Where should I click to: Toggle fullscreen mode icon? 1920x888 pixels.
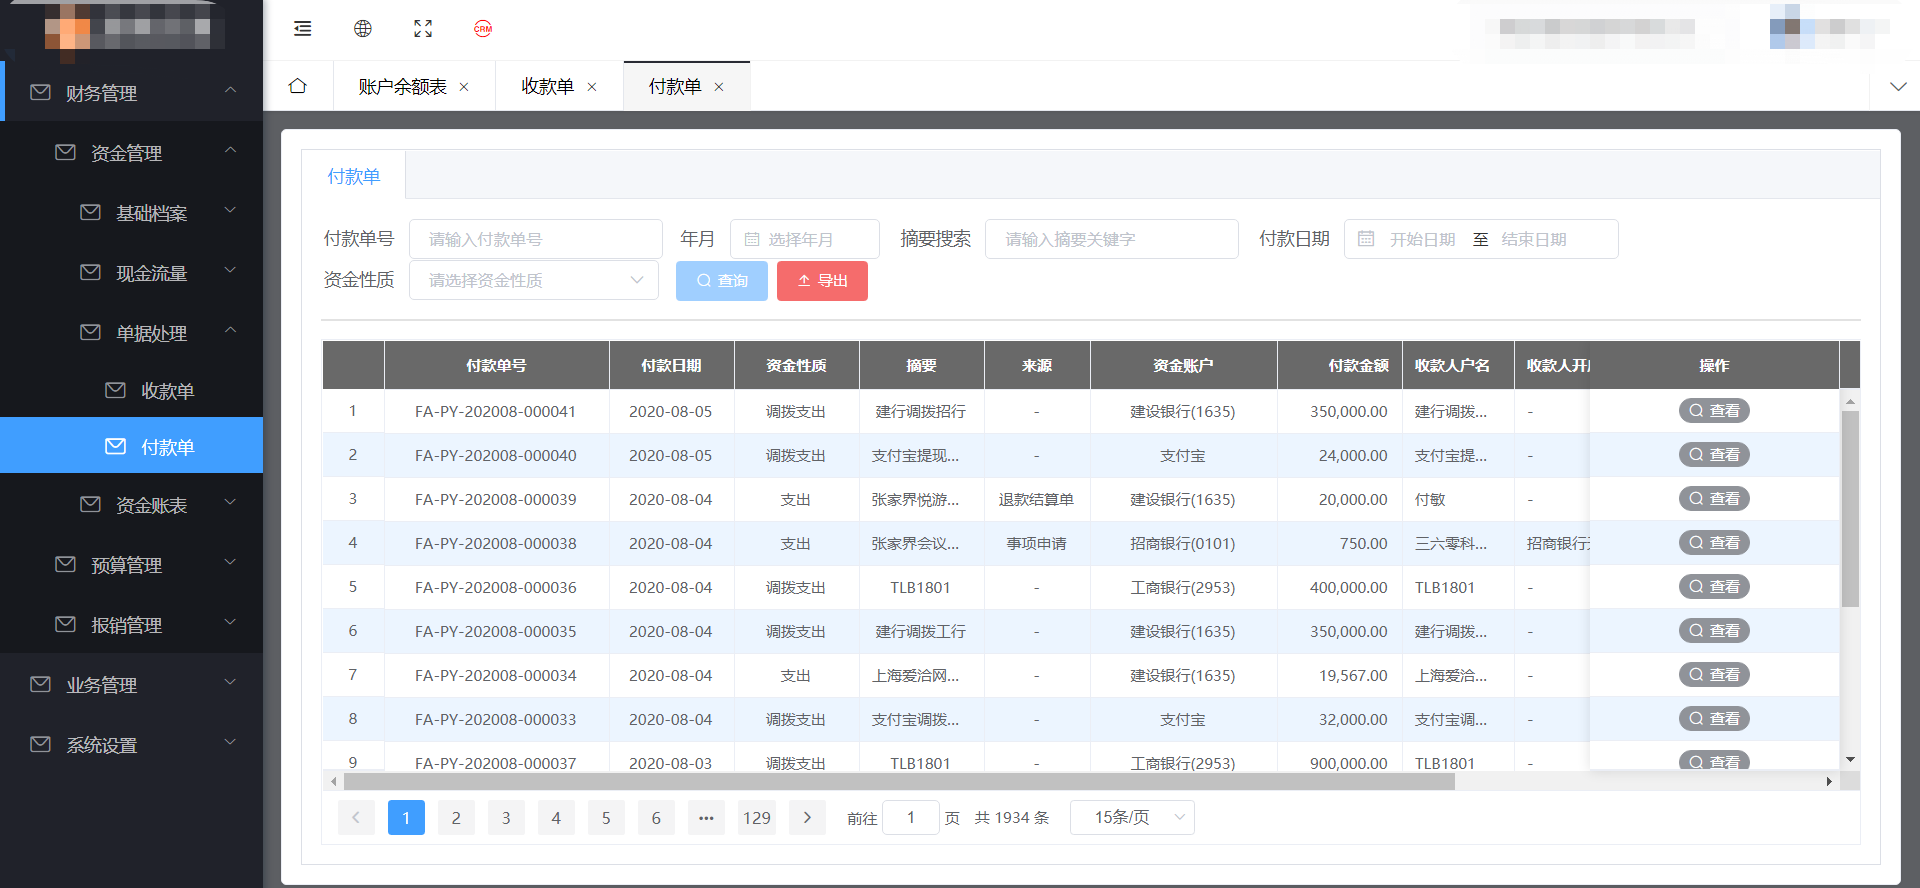tap(423, 29)
